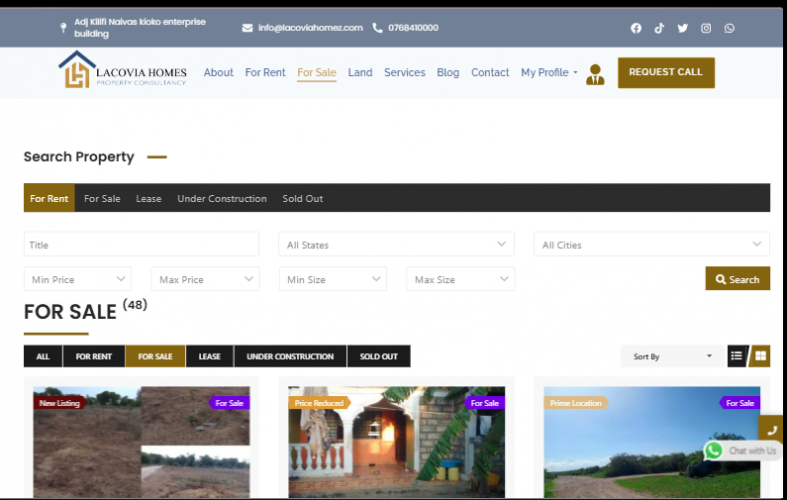
Task: Click the 0768410000 phone number
Action: pos(413,28)
